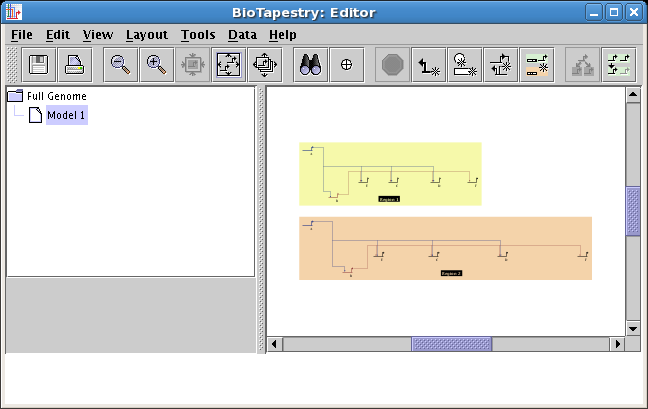648x409 pixels.
Task: Select the Add Link tool icon
Action: [x=430, y=65]
